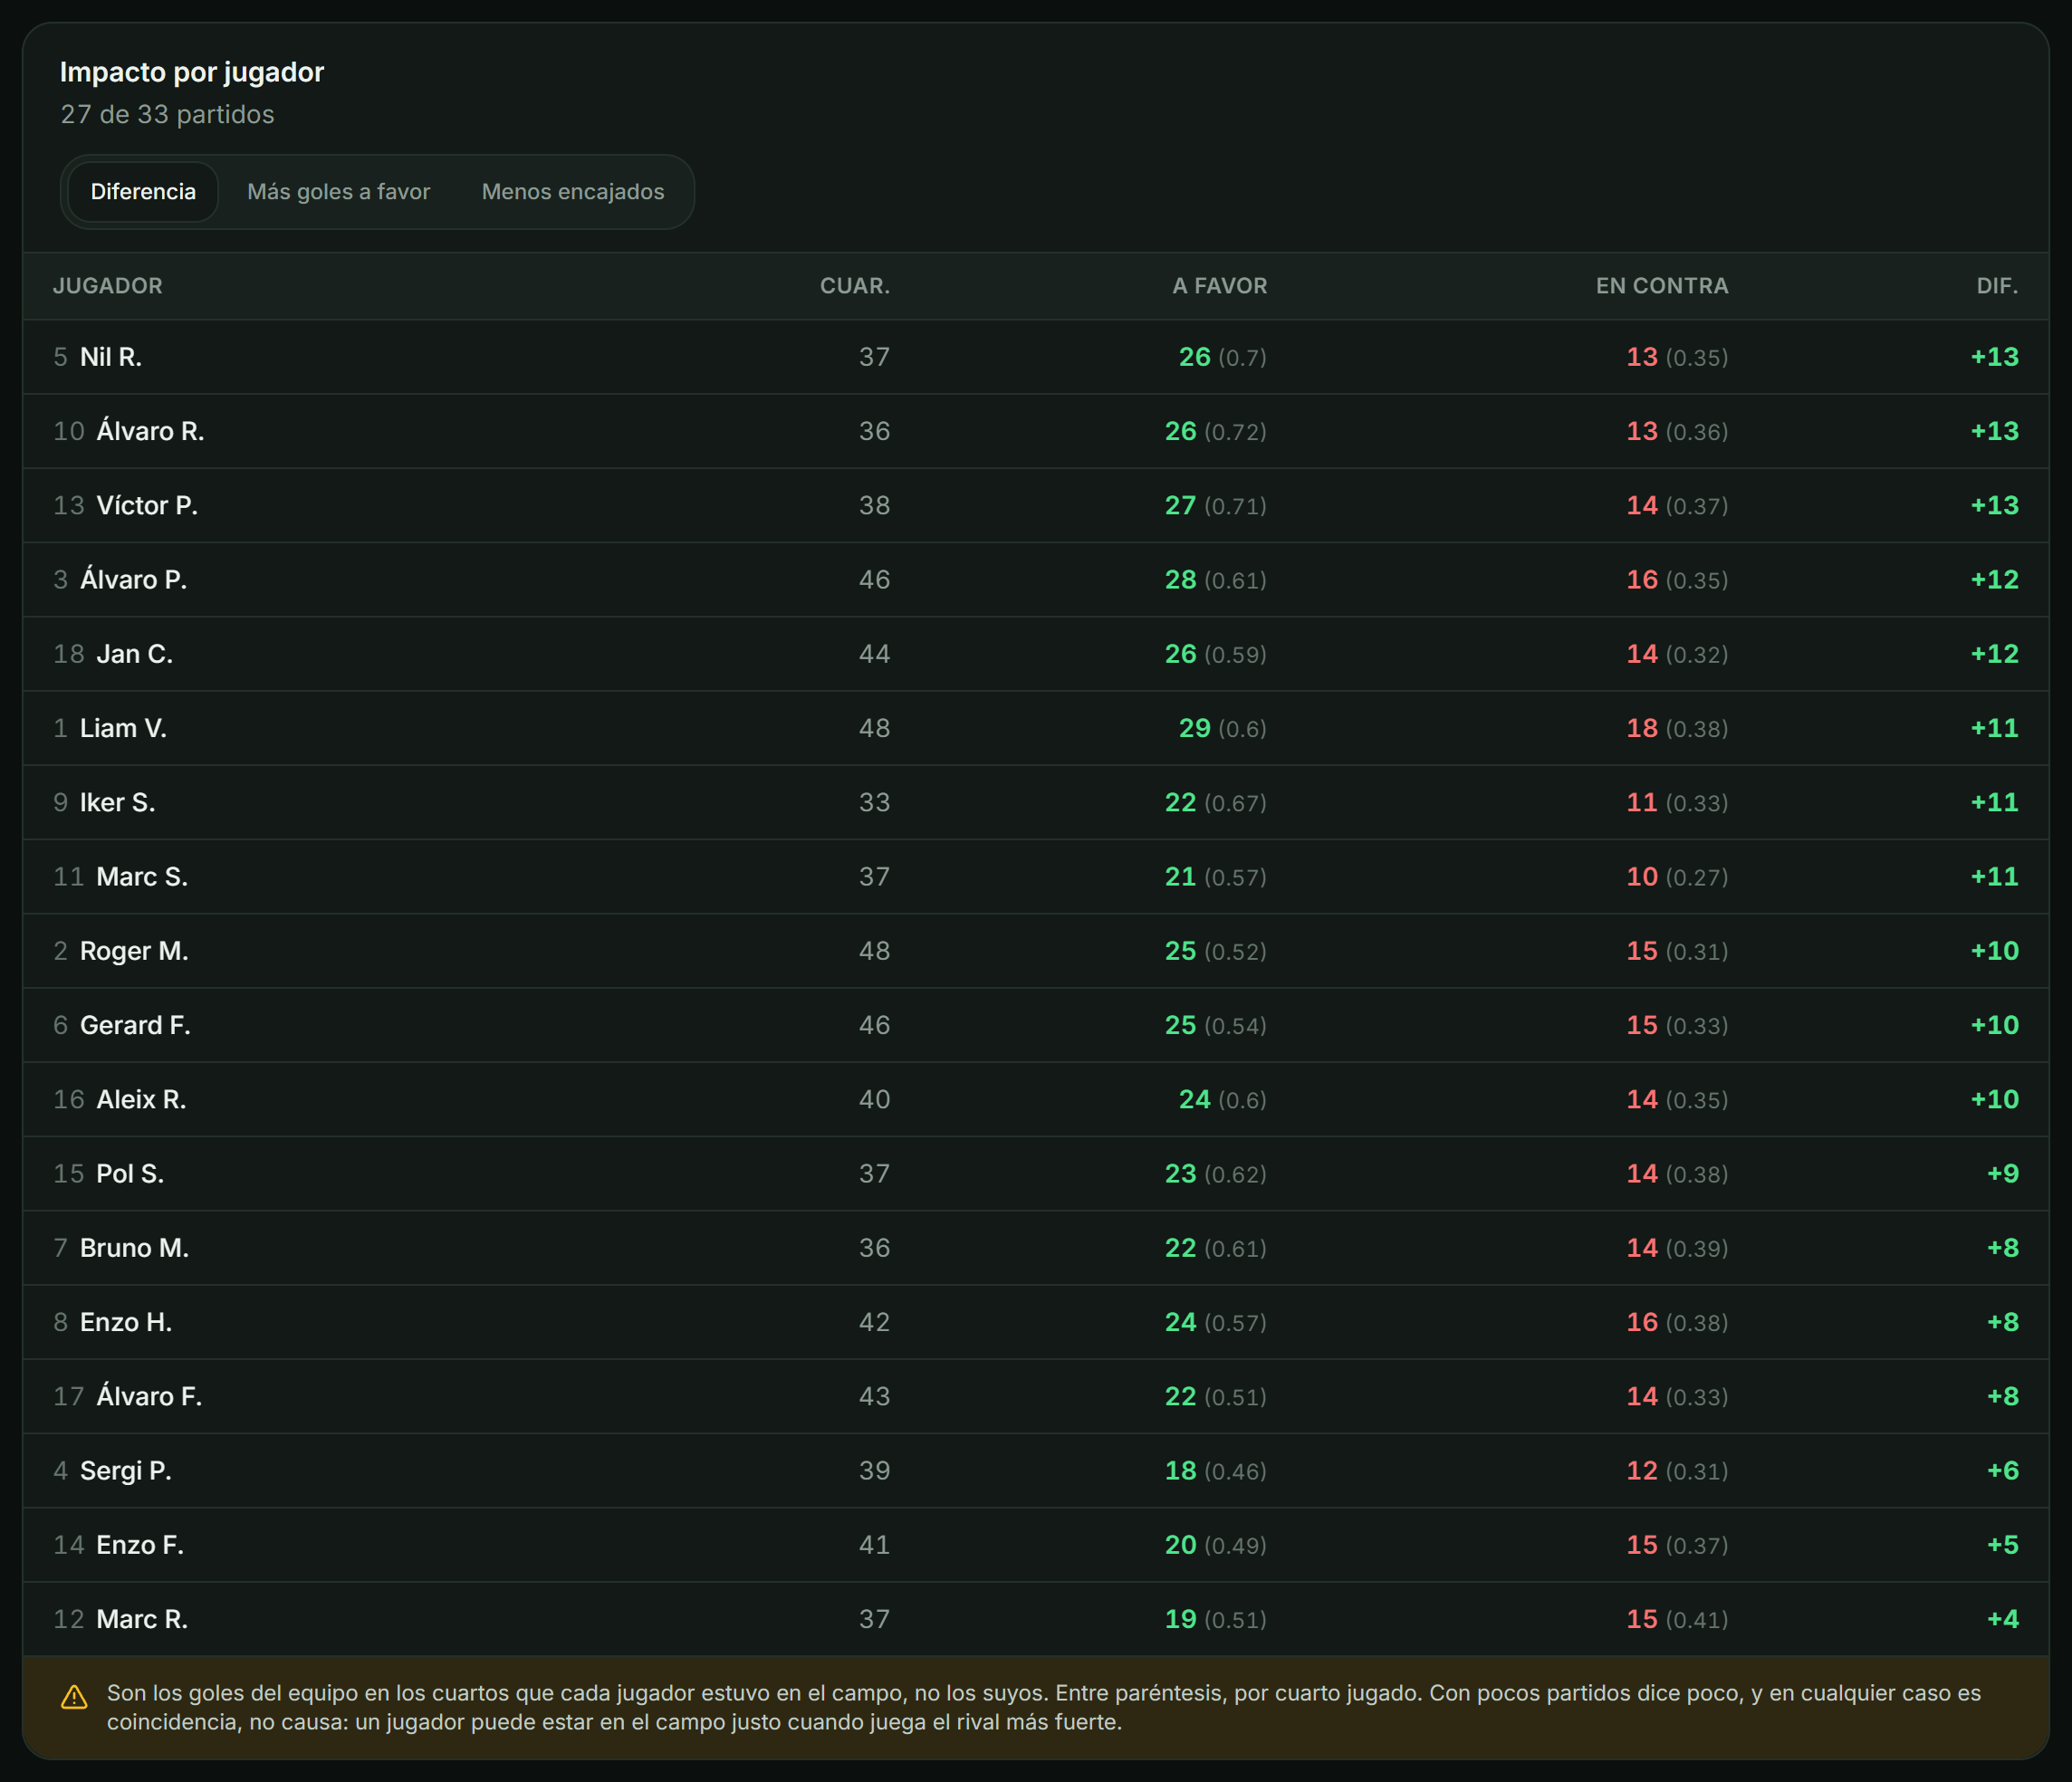The image size is (2072, 1782).
Task: Select player row Álvaro R.
Action: coord(1036,431)
